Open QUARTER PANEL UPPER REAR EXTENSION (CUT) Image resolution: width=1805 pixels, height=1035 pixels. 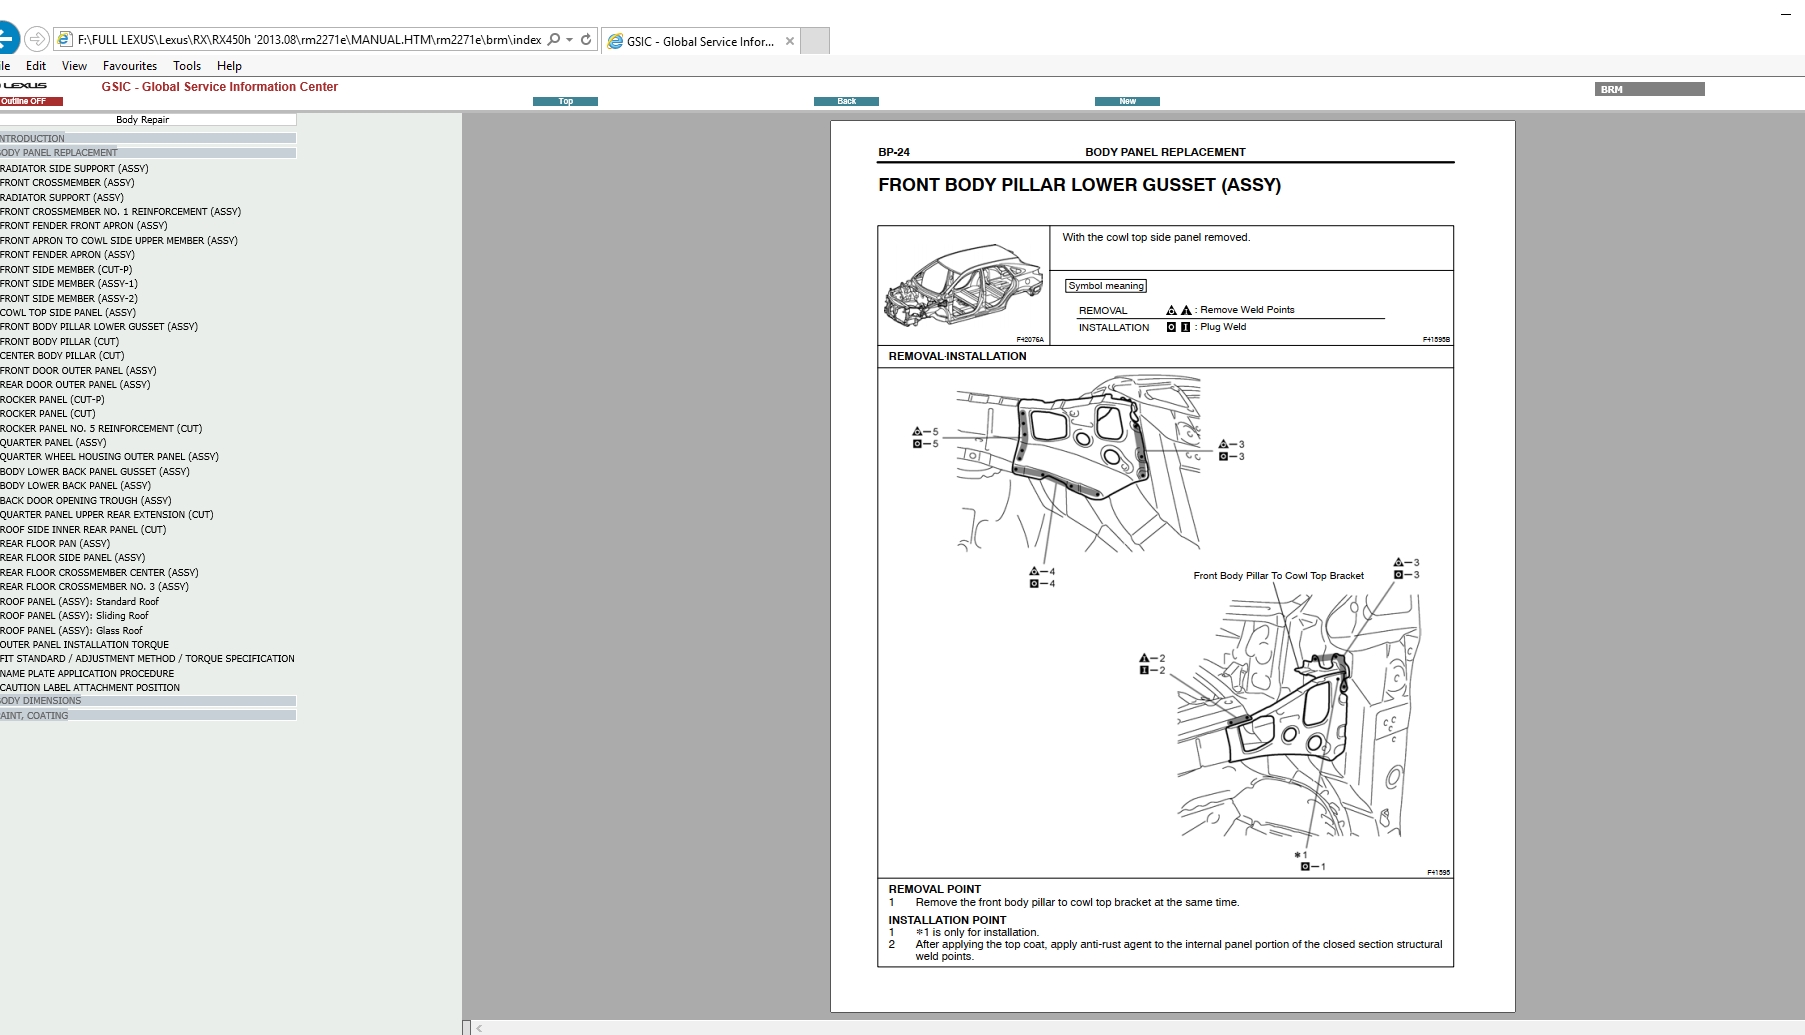pyautogui.click(x=107, y=515)
